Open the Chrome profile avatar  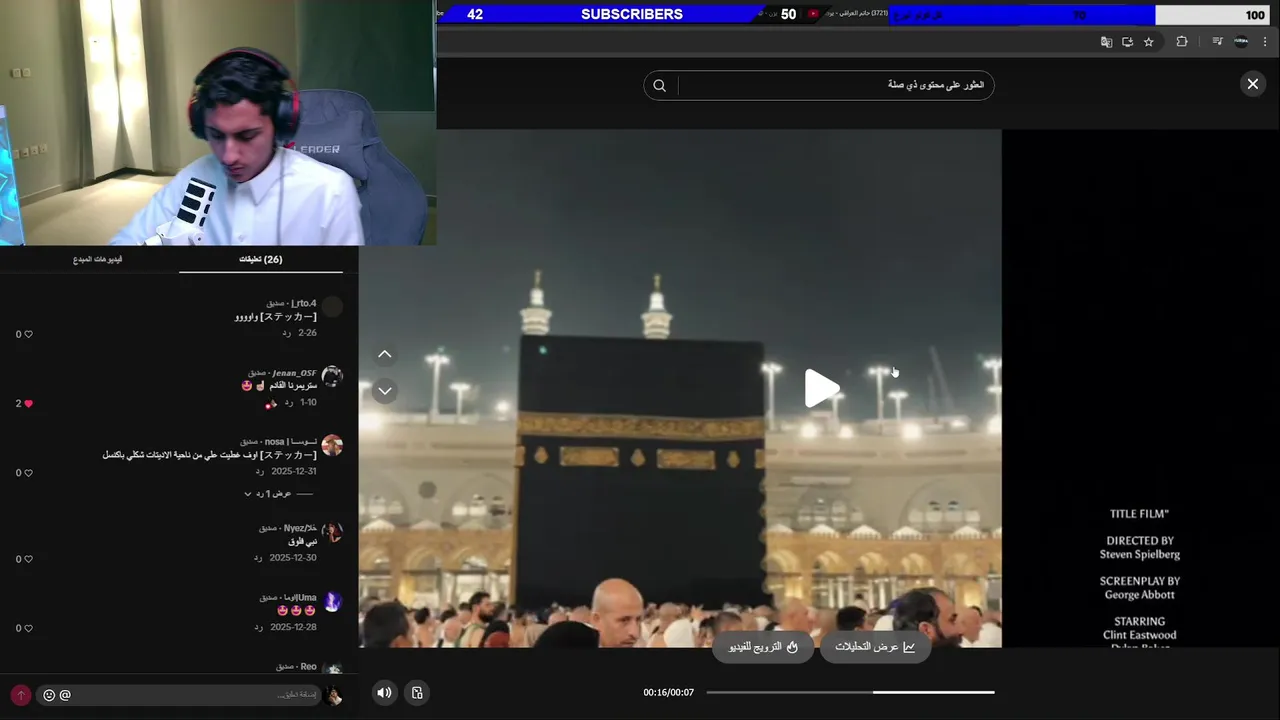point(1241,42)
